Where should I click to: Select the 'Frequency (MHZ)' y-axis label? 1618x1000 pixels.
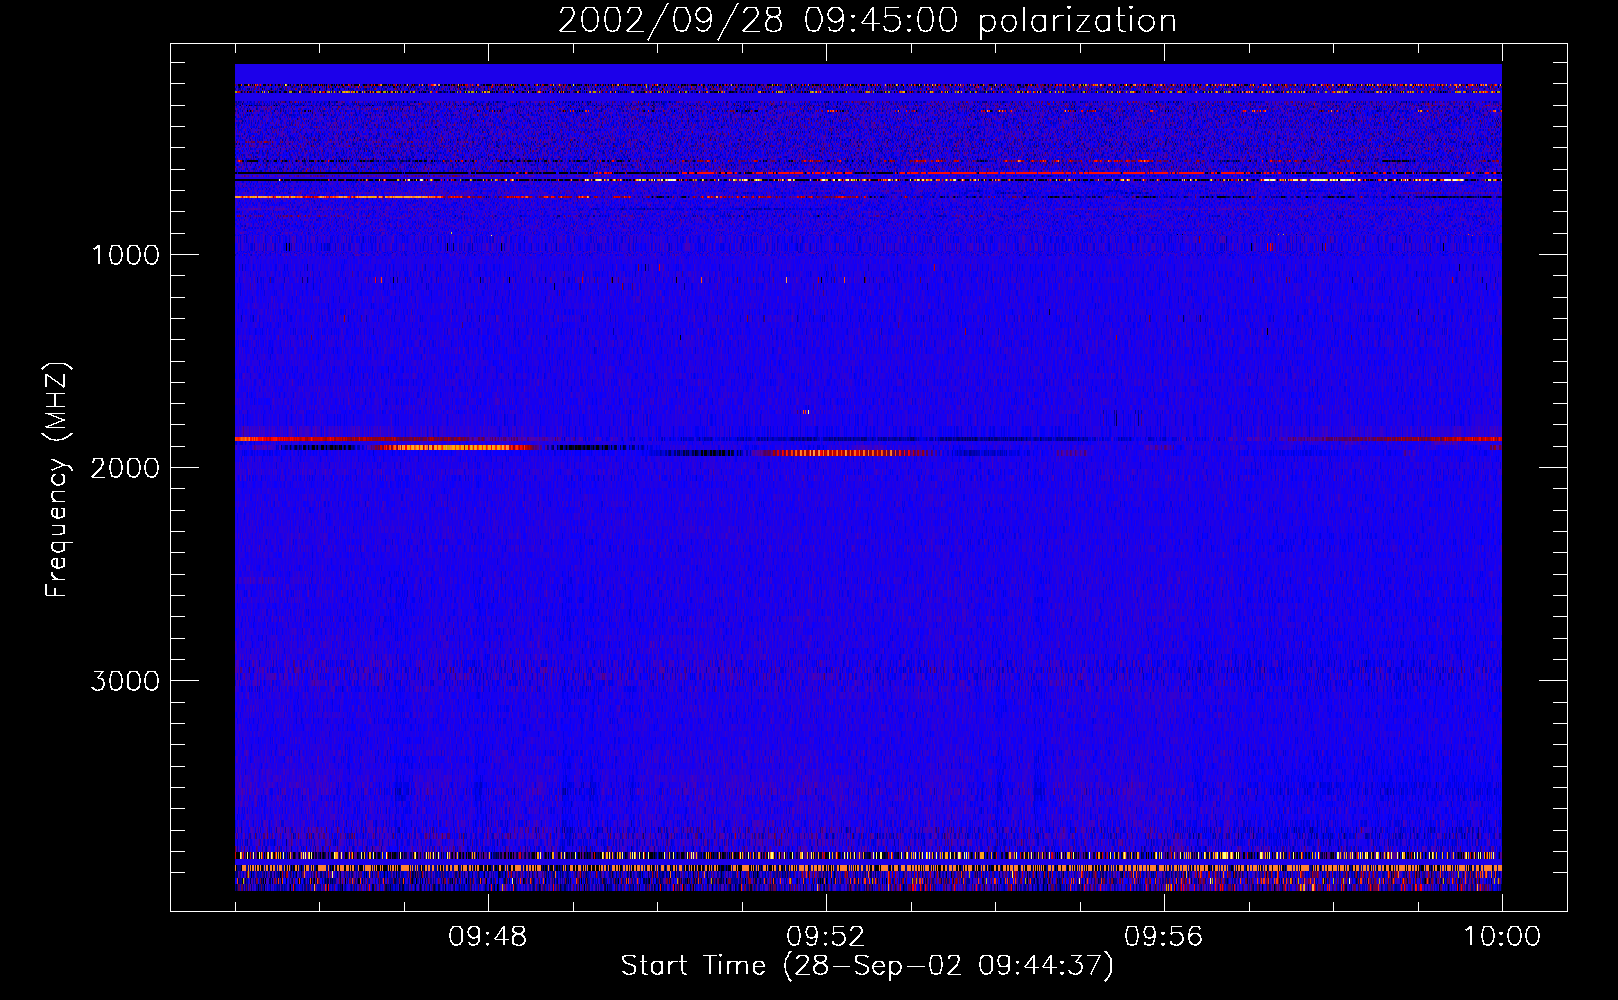[x=58, y=480]
